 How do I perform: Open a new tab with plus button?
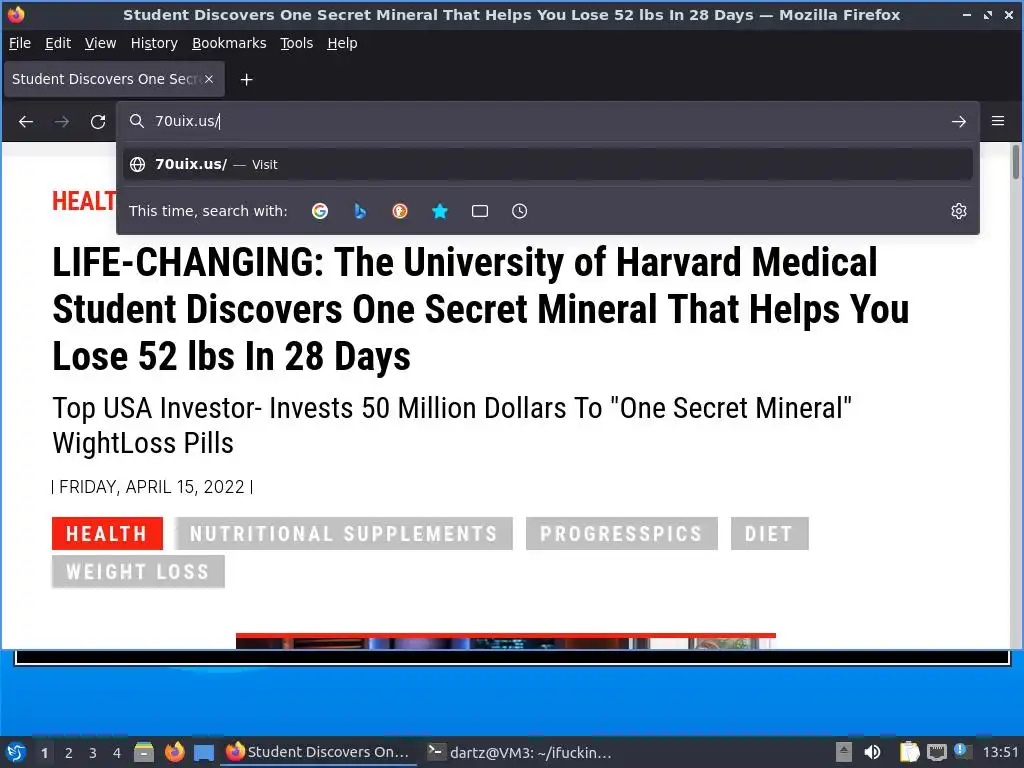tap(246, 80)
